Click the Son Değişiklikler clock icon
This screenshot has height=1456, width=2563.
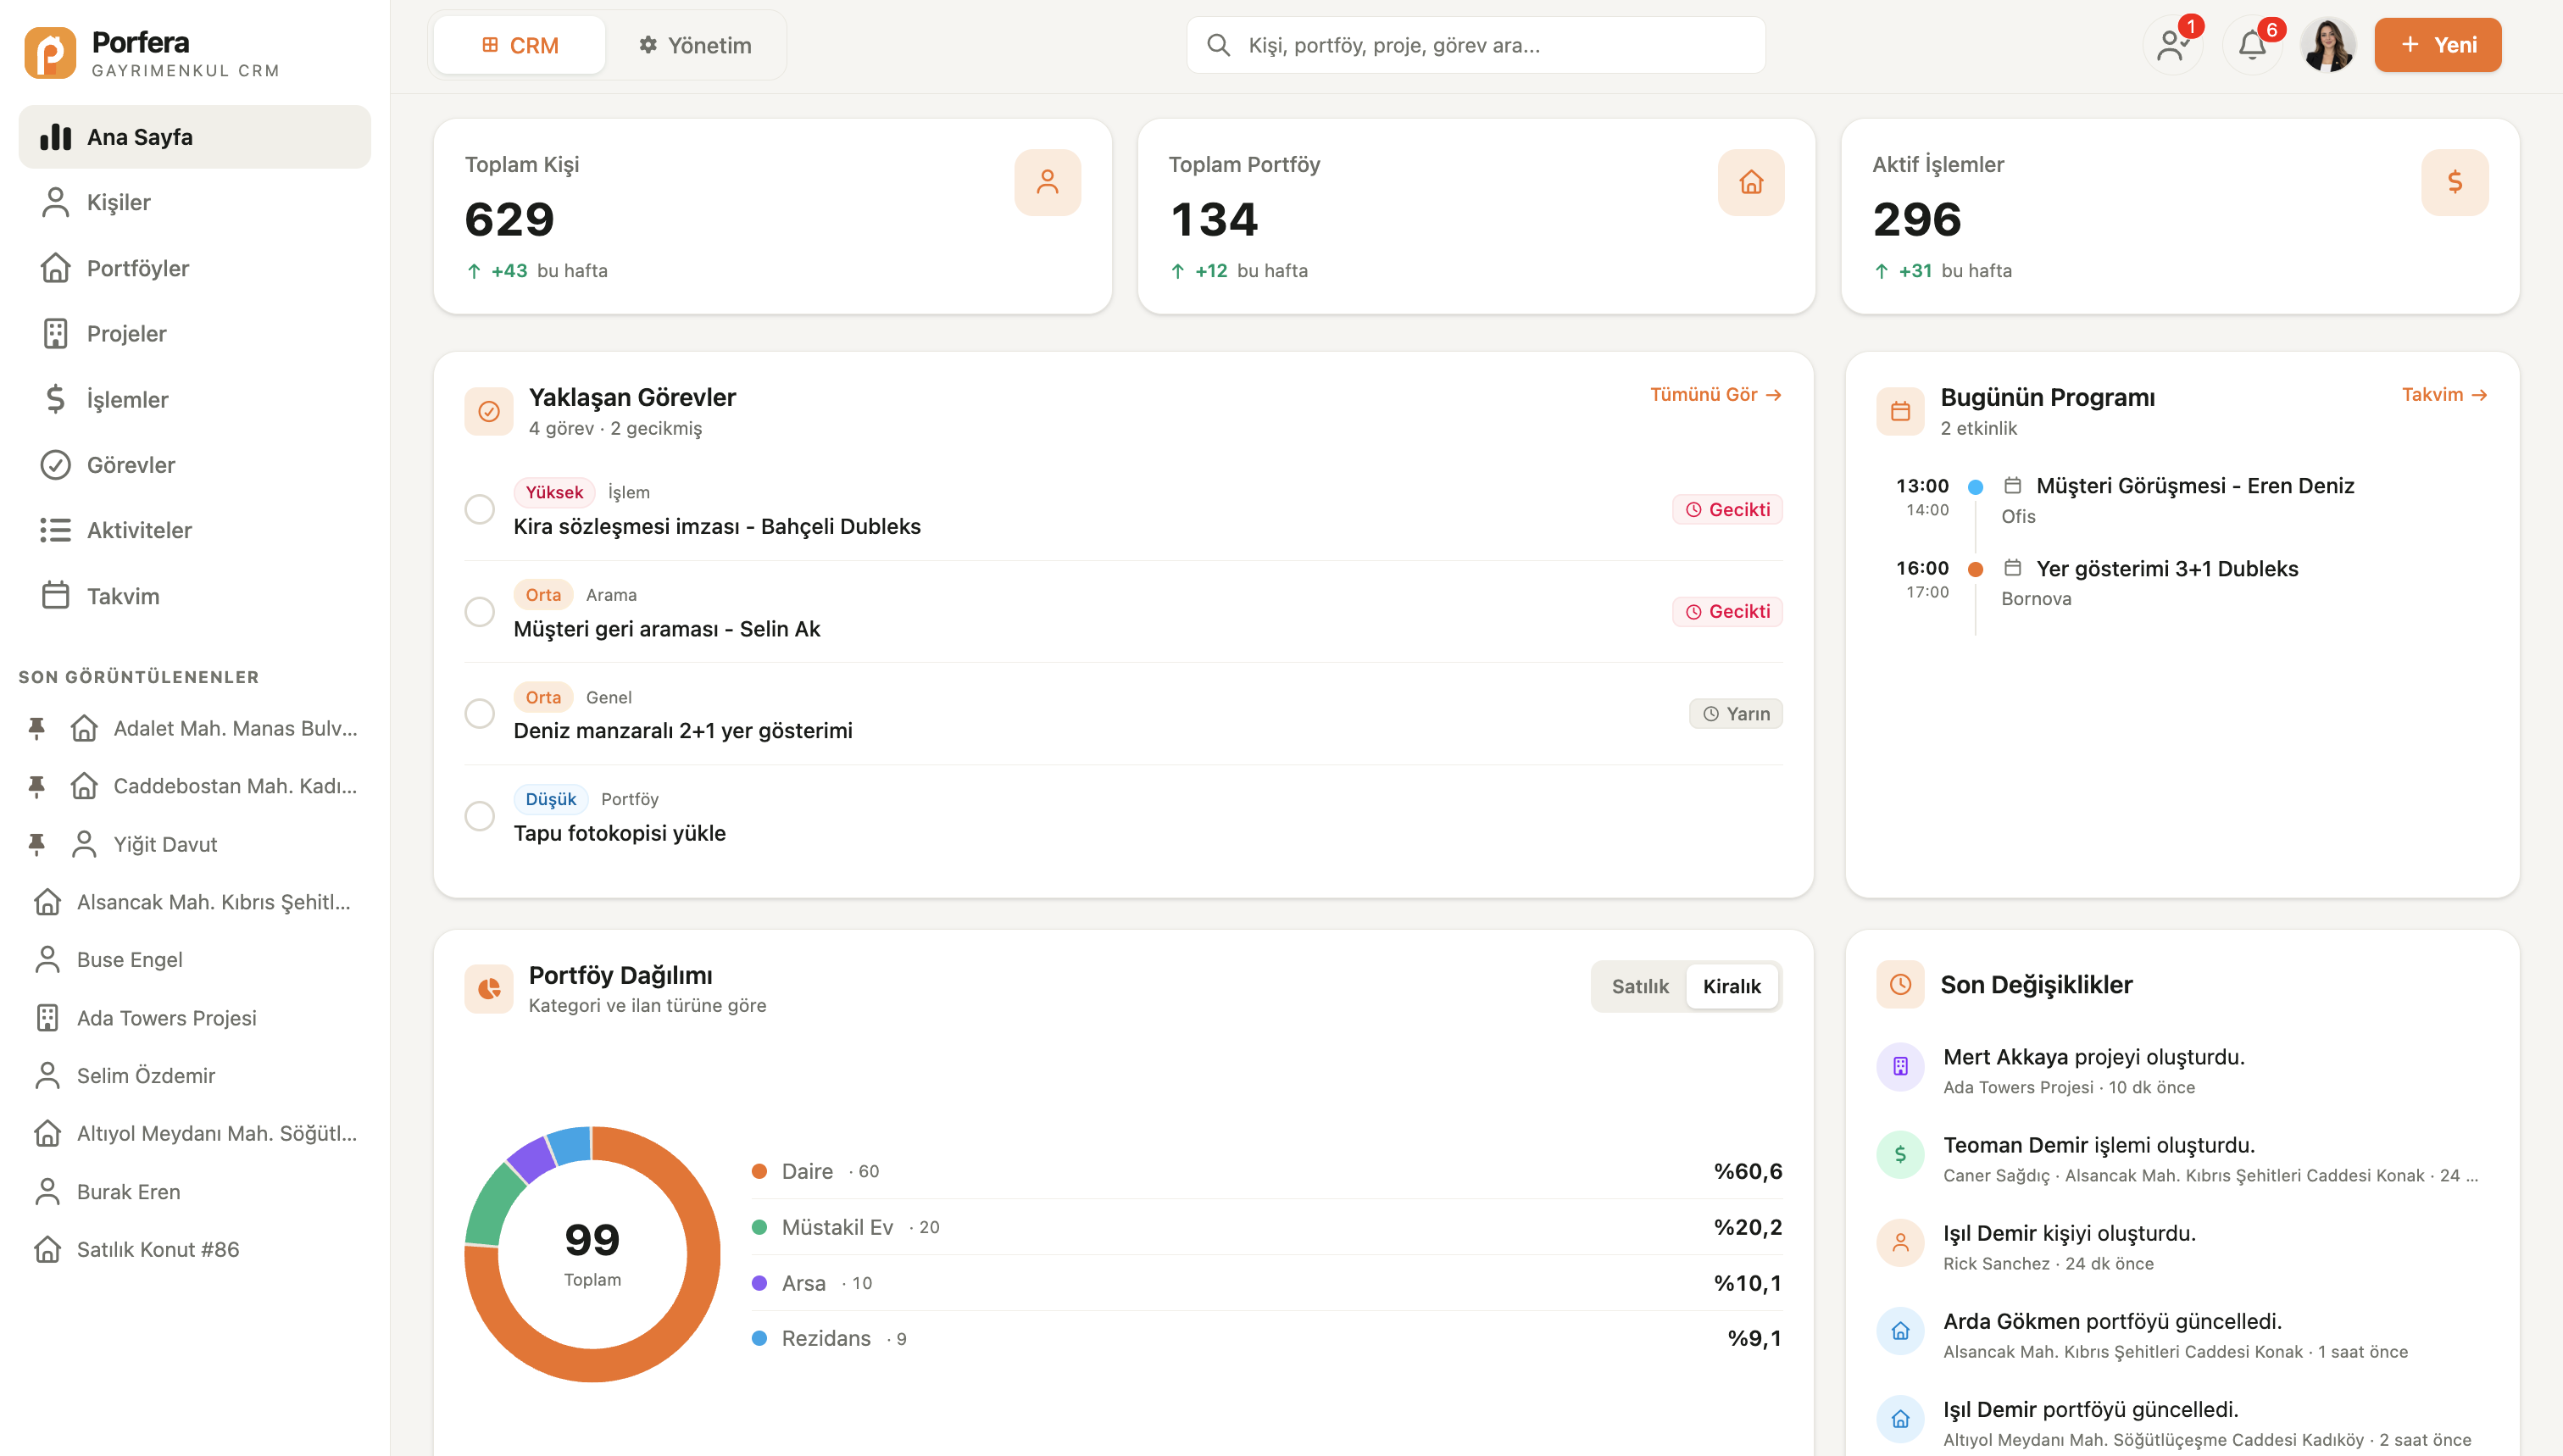coord(1900,985)
